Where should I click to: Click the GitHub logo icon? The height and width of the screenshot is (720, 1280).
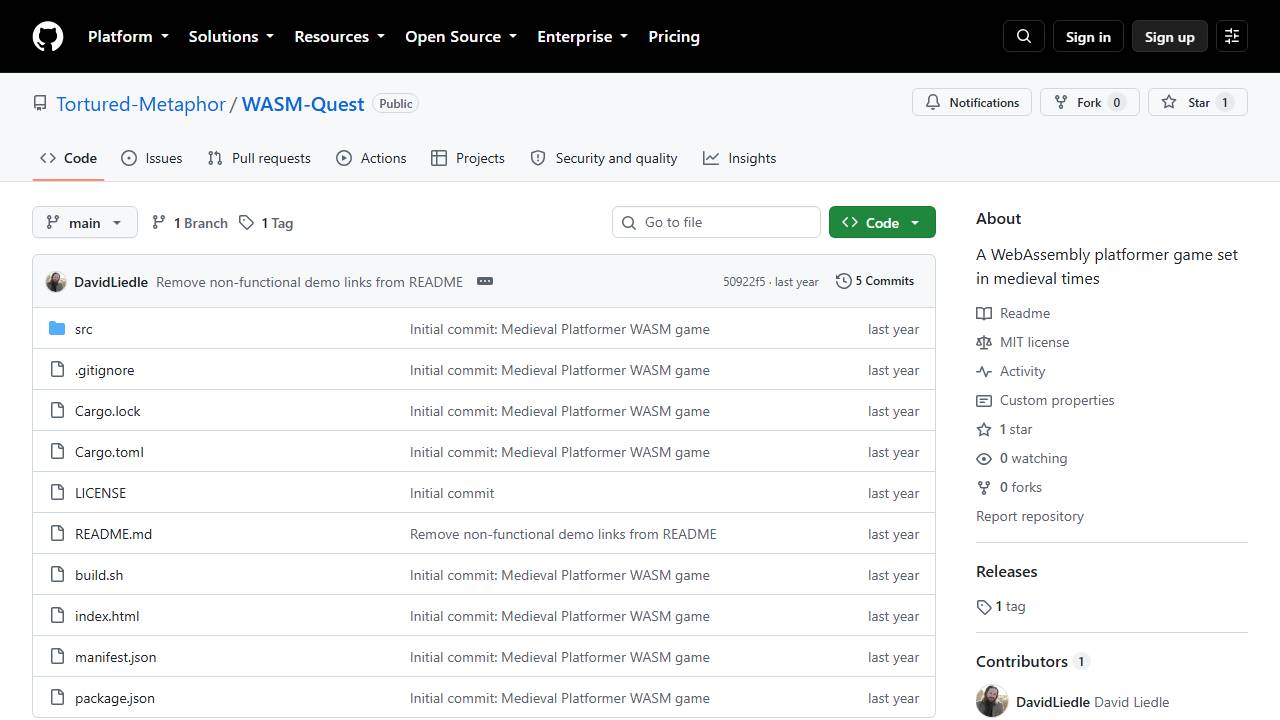pos(48,37)
